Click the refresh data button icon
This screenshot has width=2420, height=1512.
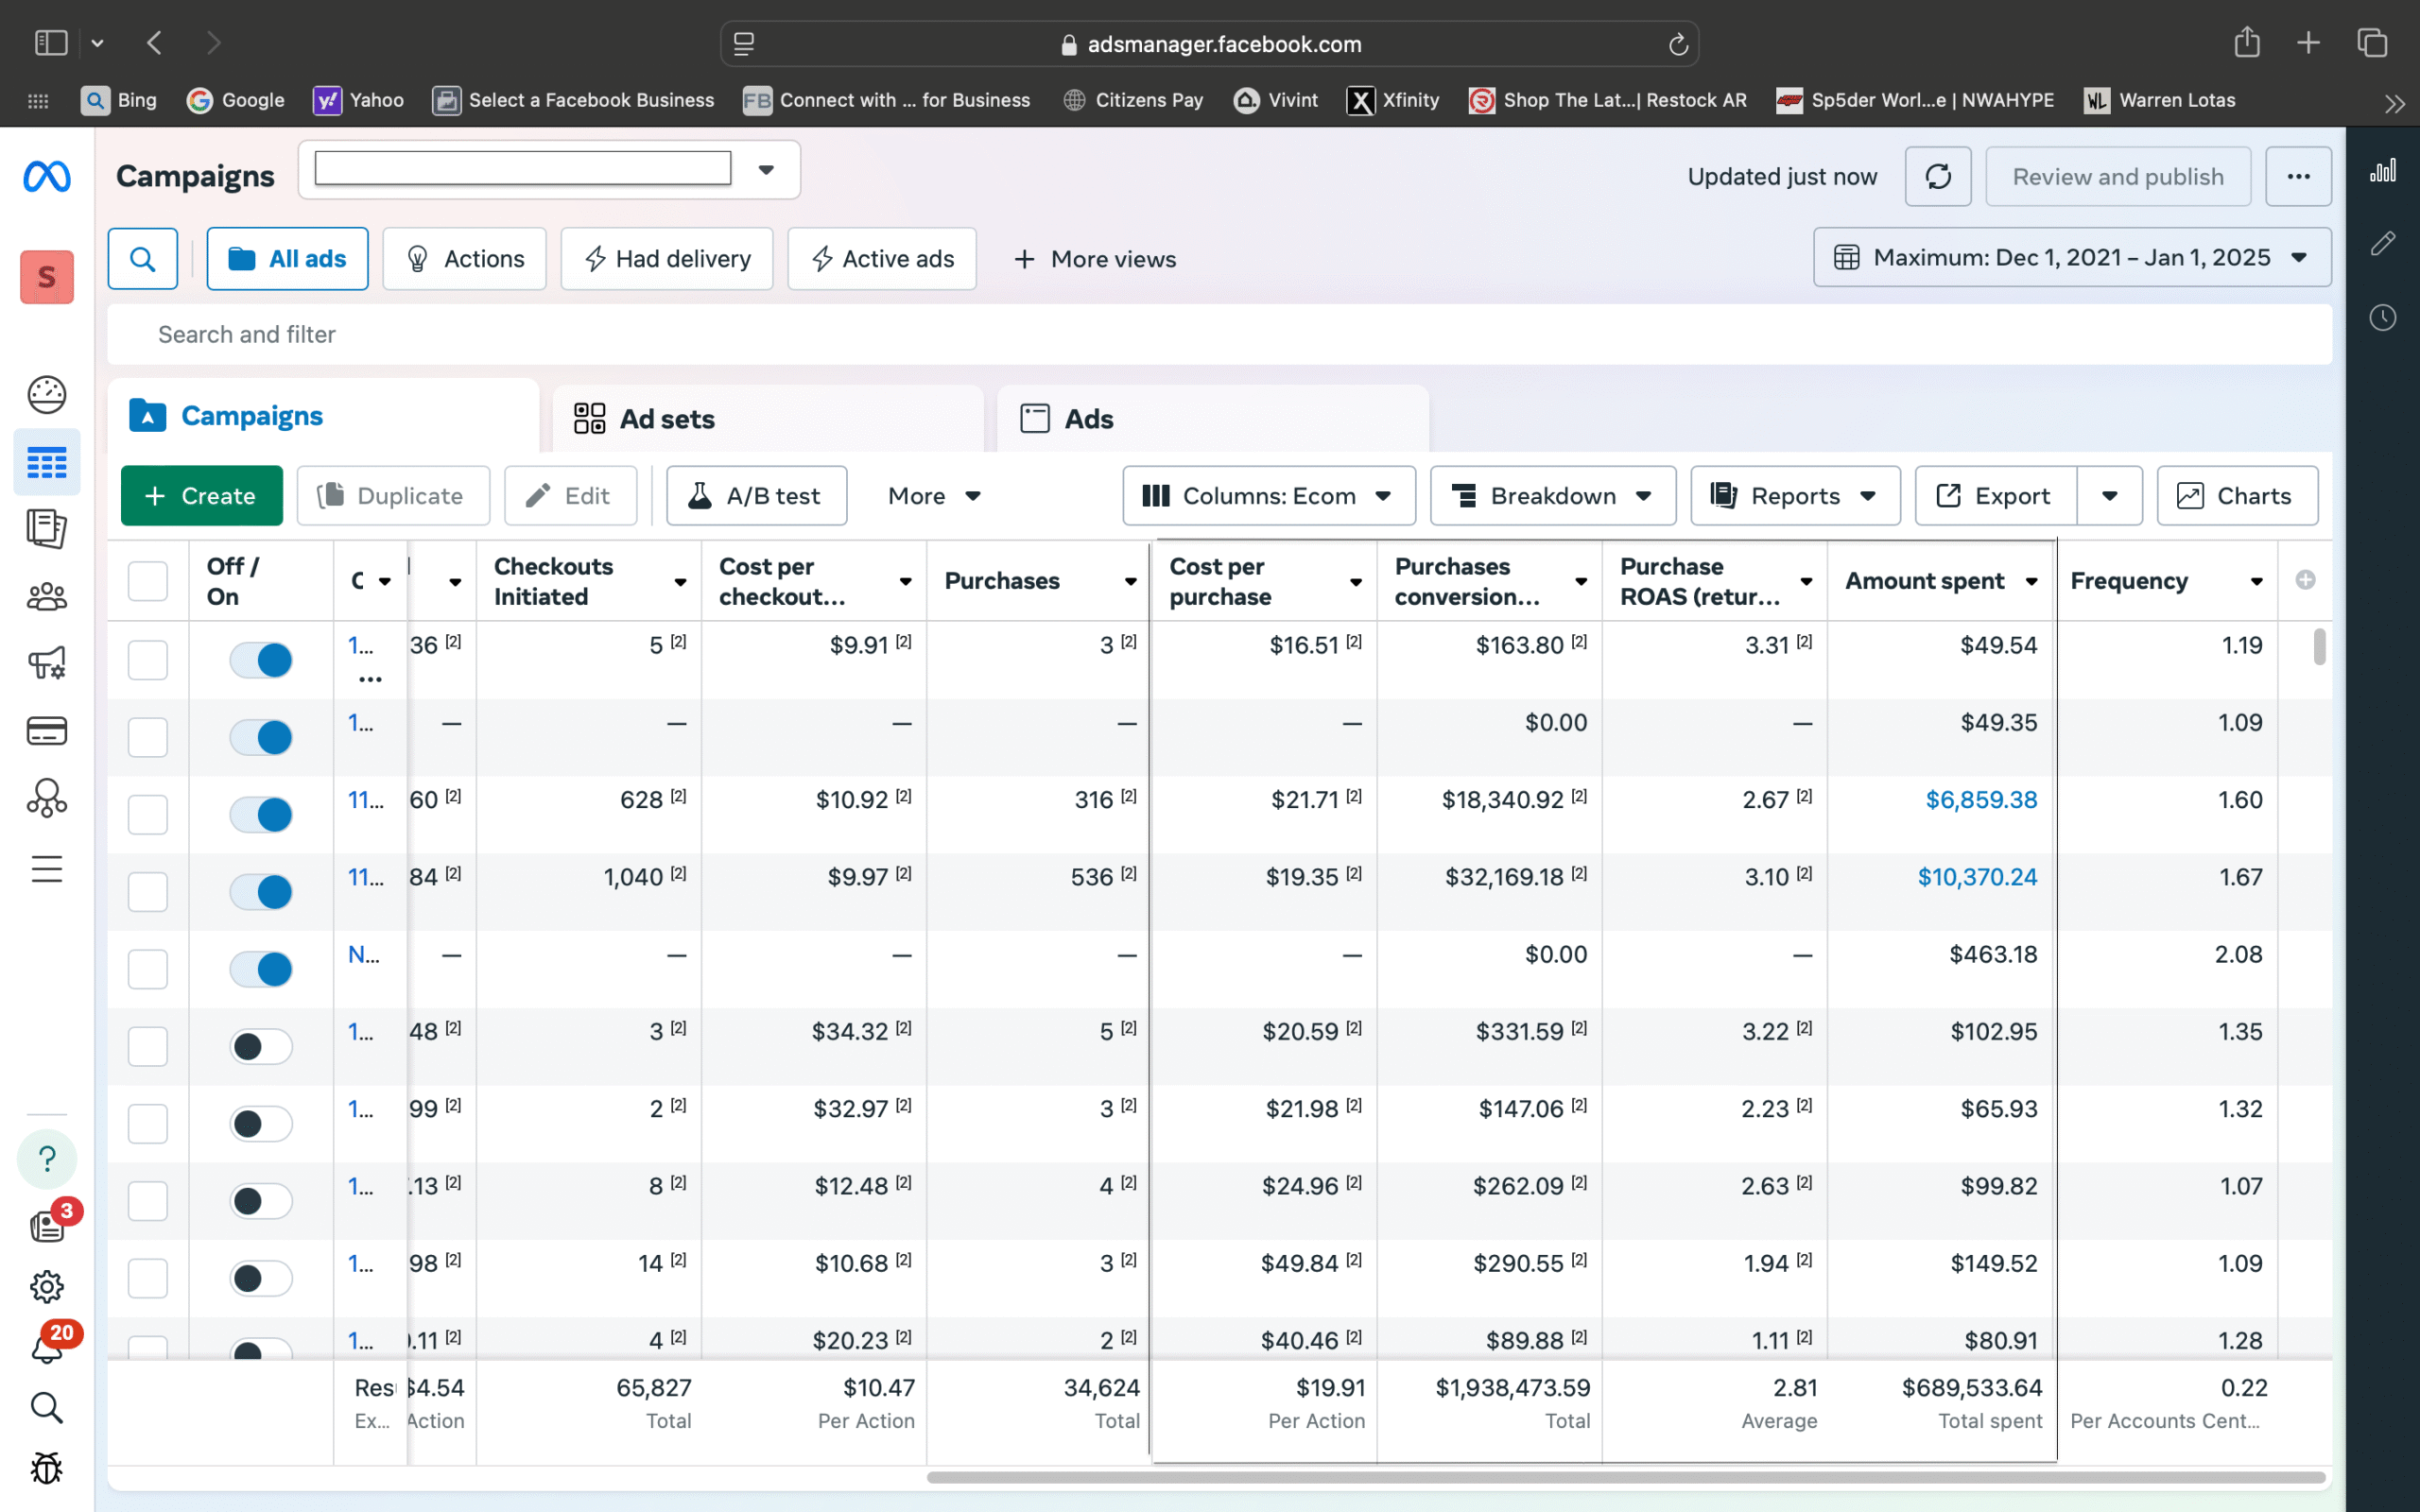click(x=1937, y=177)
